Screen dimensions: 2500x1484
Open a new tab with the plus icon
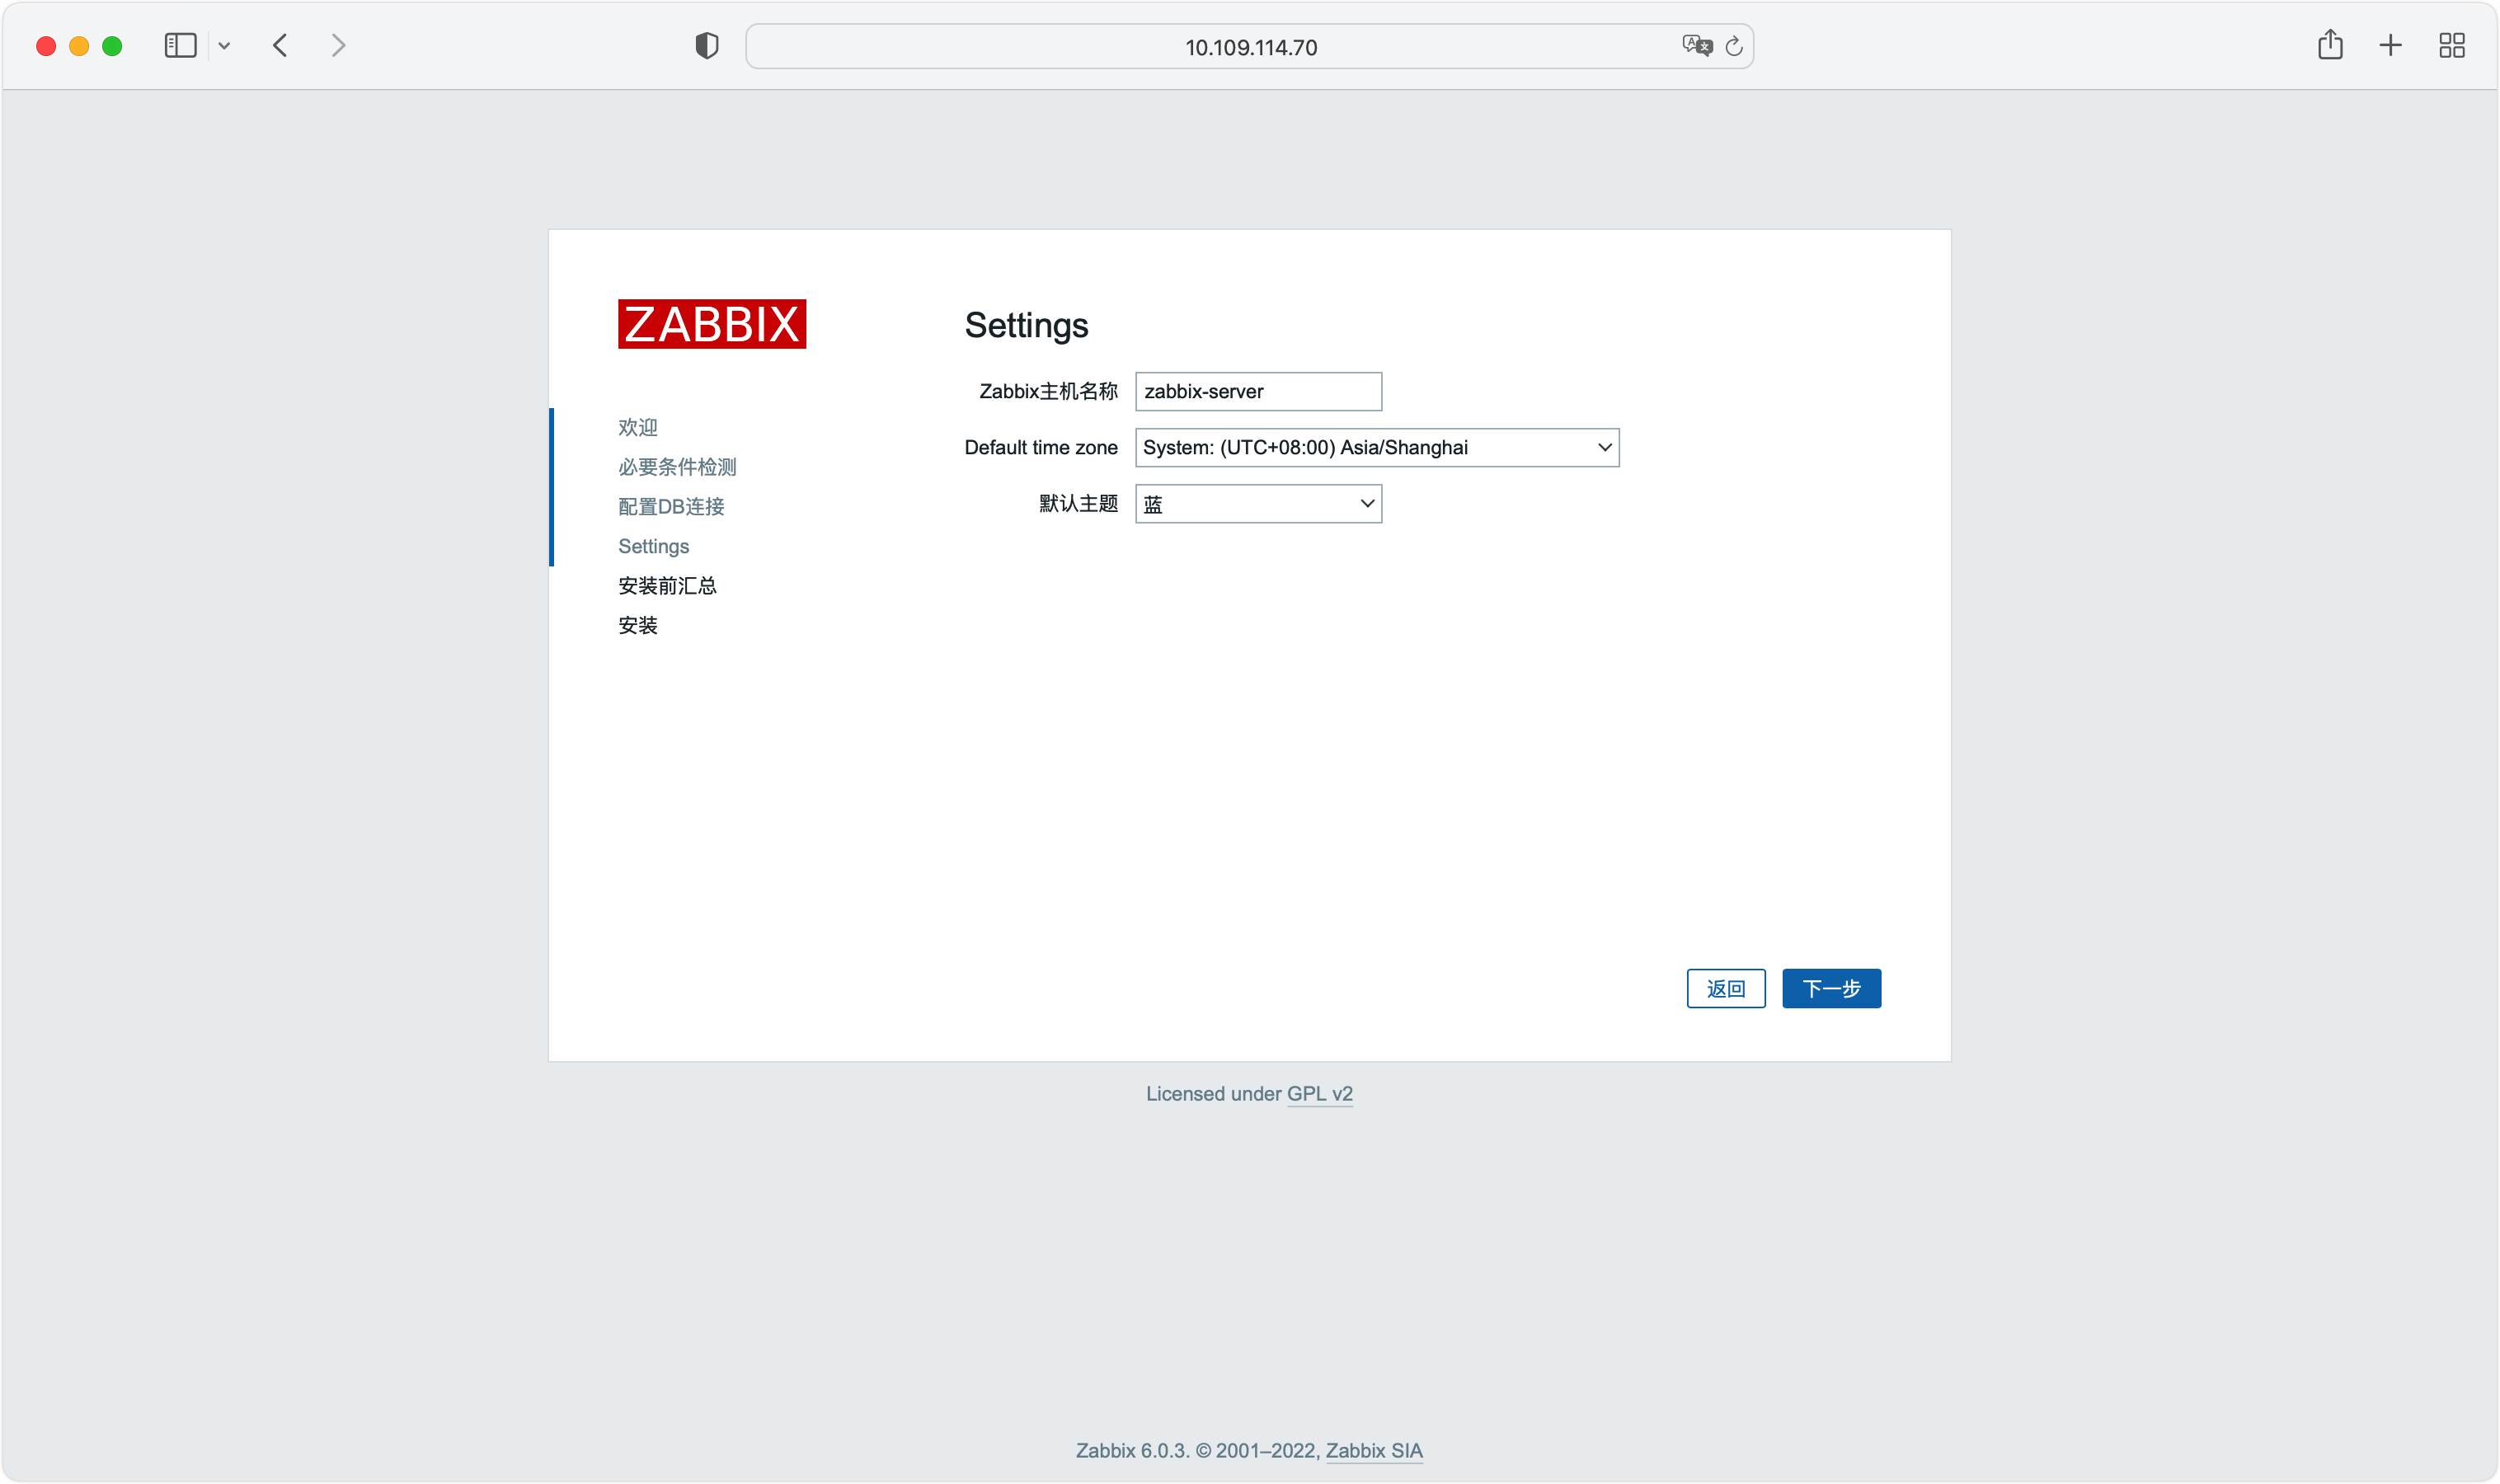[2390, 46]
